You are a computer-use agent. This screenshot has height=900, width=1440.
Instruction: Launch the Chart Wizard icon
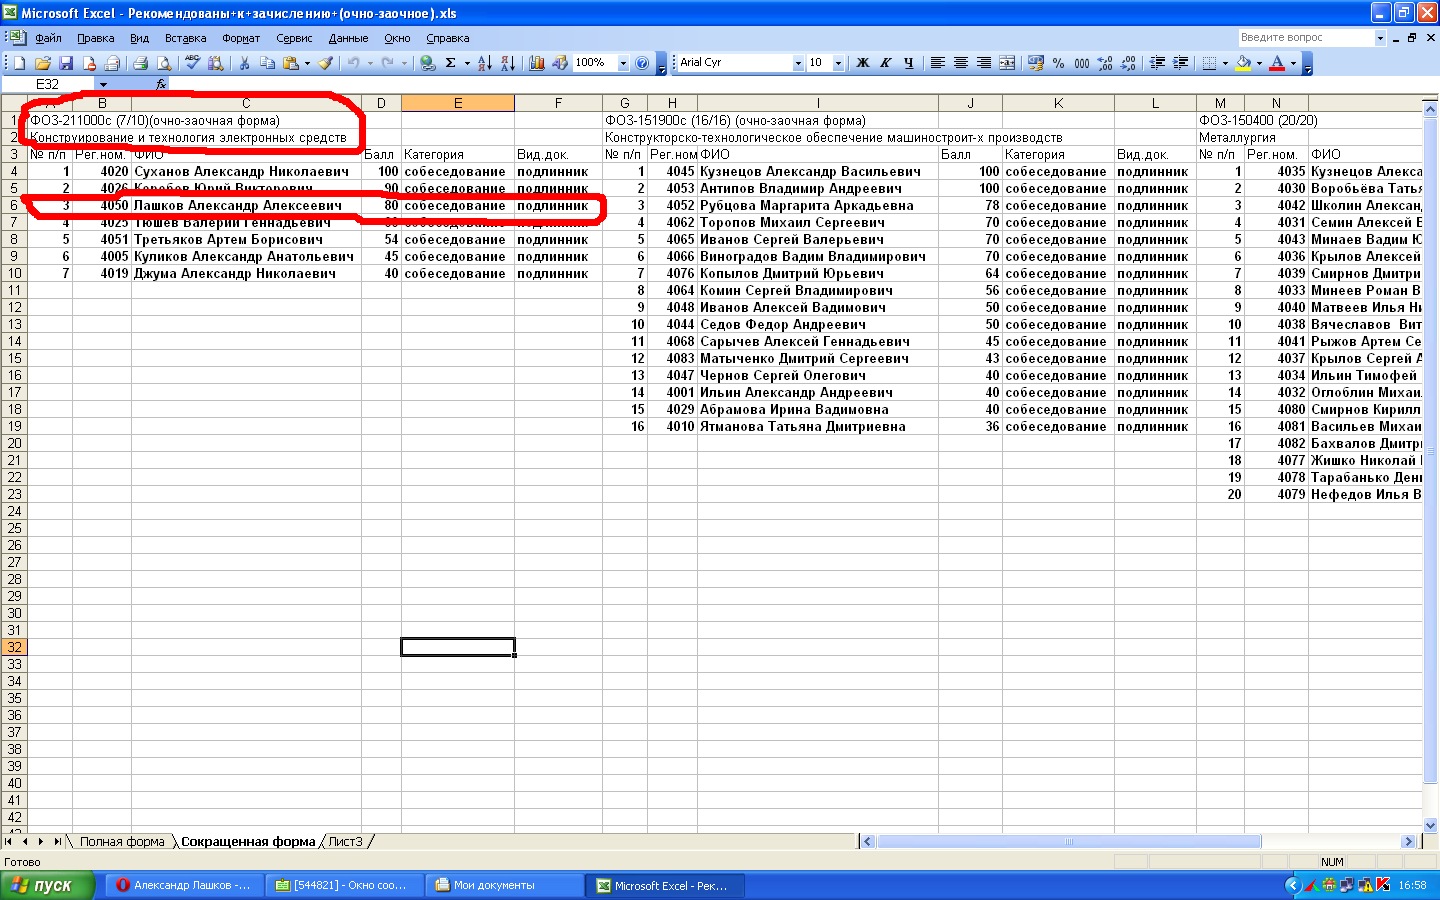point(537,63)
